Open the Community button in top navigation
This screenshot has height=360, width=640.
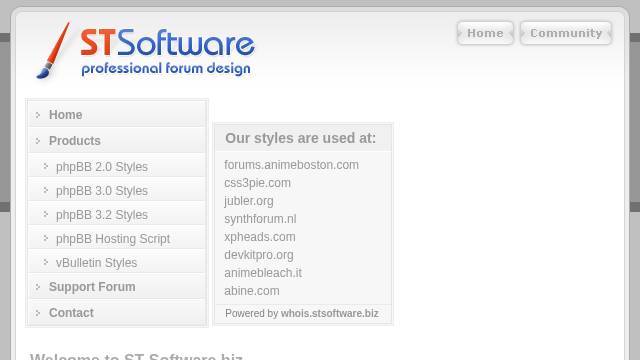click(566, 33)
